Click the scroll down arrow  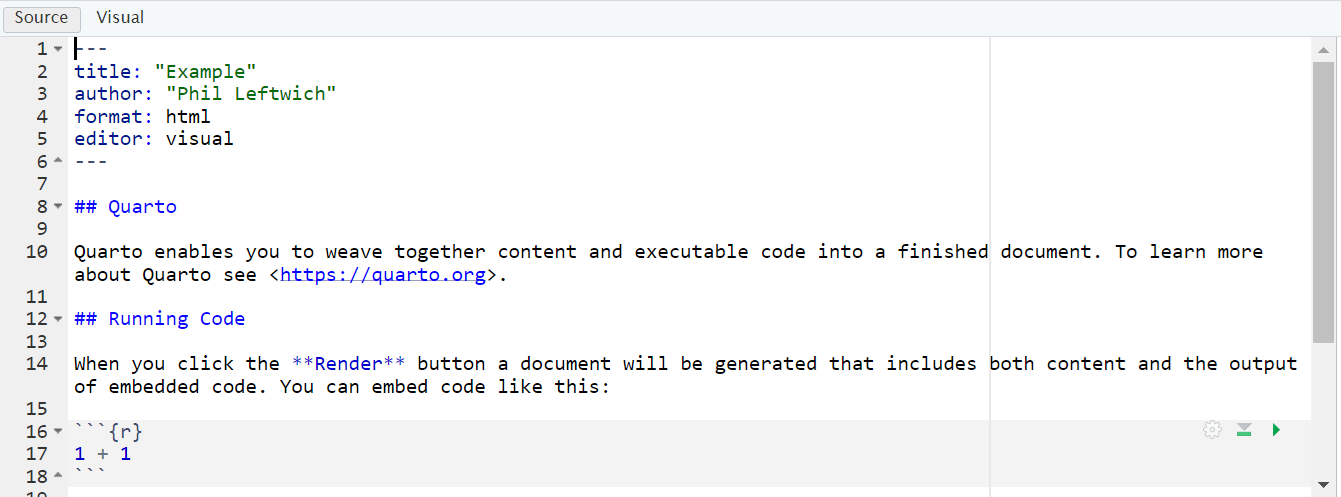coord(1323,477)
